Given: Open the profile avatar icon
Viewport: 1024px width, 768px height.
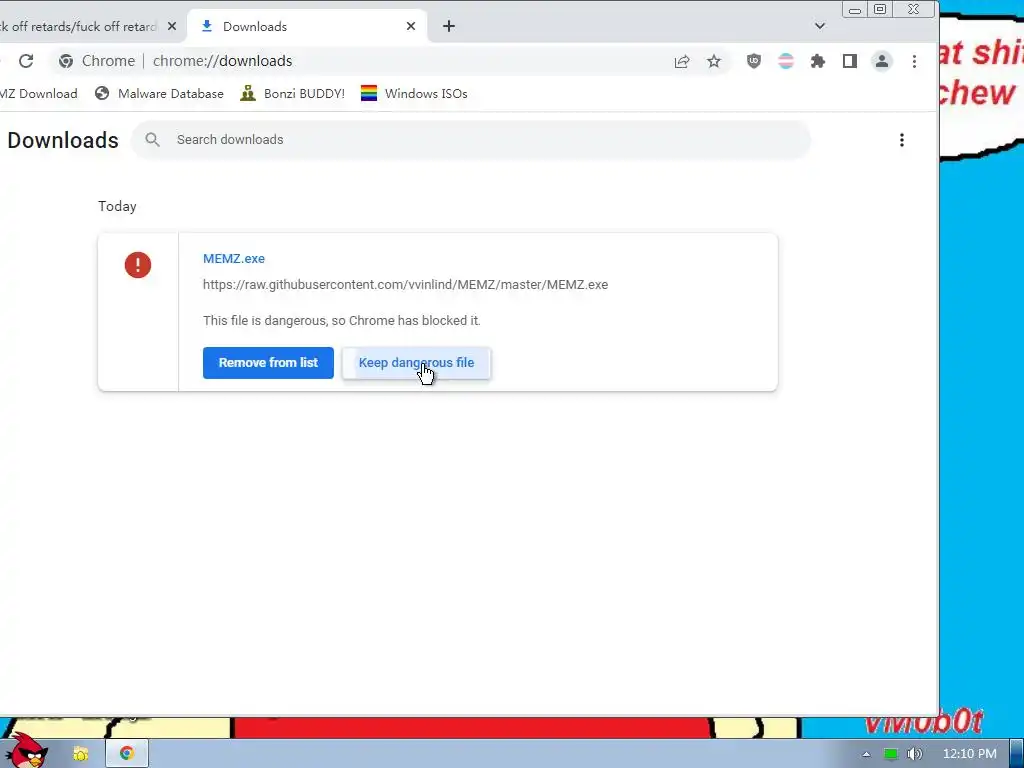Looking at the screenshot, I should [882, 61].
